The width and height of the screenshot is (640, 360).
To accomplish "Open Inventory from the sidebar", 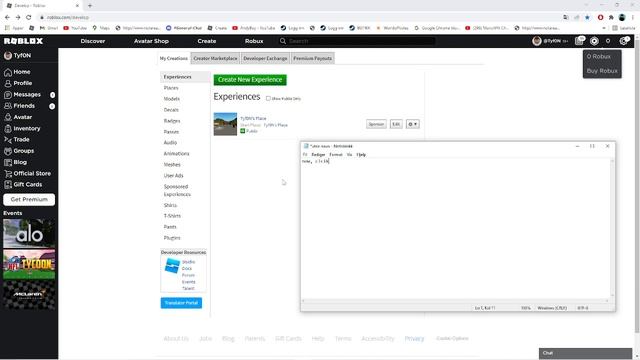I will tap(22, 128).
